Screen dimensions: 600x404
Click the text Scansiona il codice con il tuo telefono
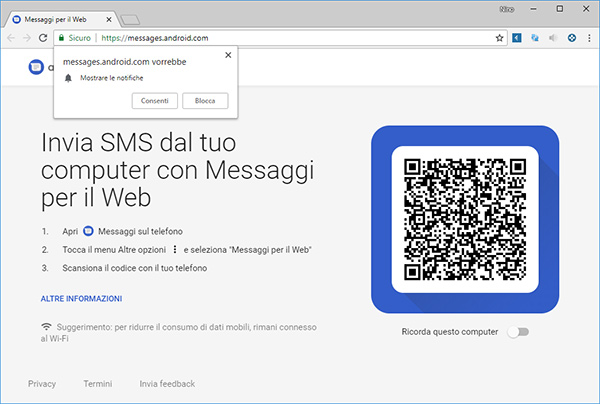tap(135, 268)
